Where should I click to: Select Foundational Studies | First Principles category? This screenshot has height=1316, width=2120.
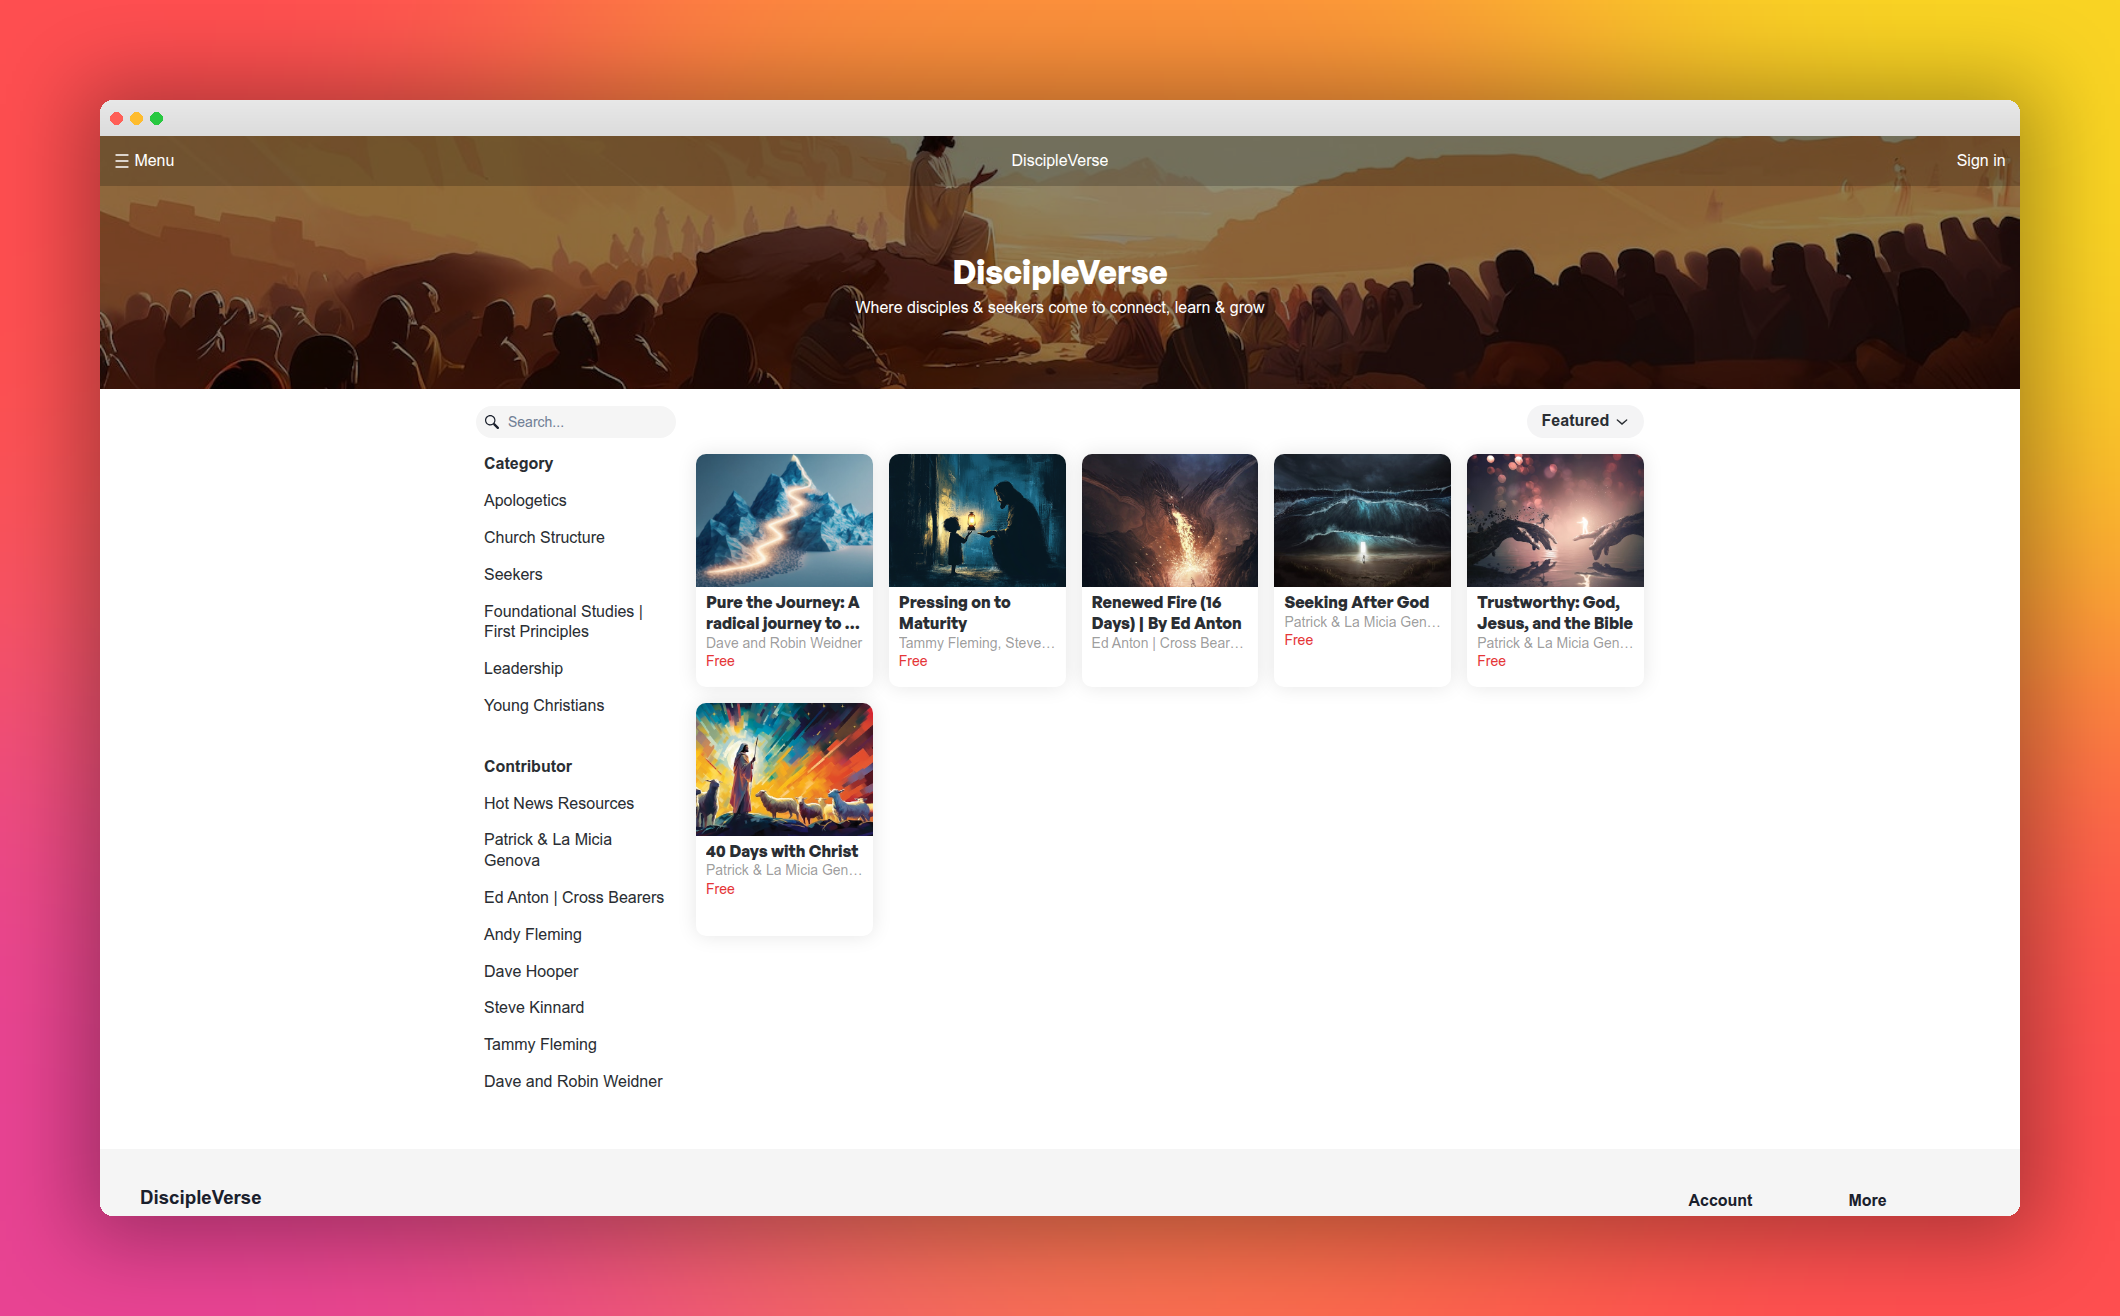pos(563,621)
